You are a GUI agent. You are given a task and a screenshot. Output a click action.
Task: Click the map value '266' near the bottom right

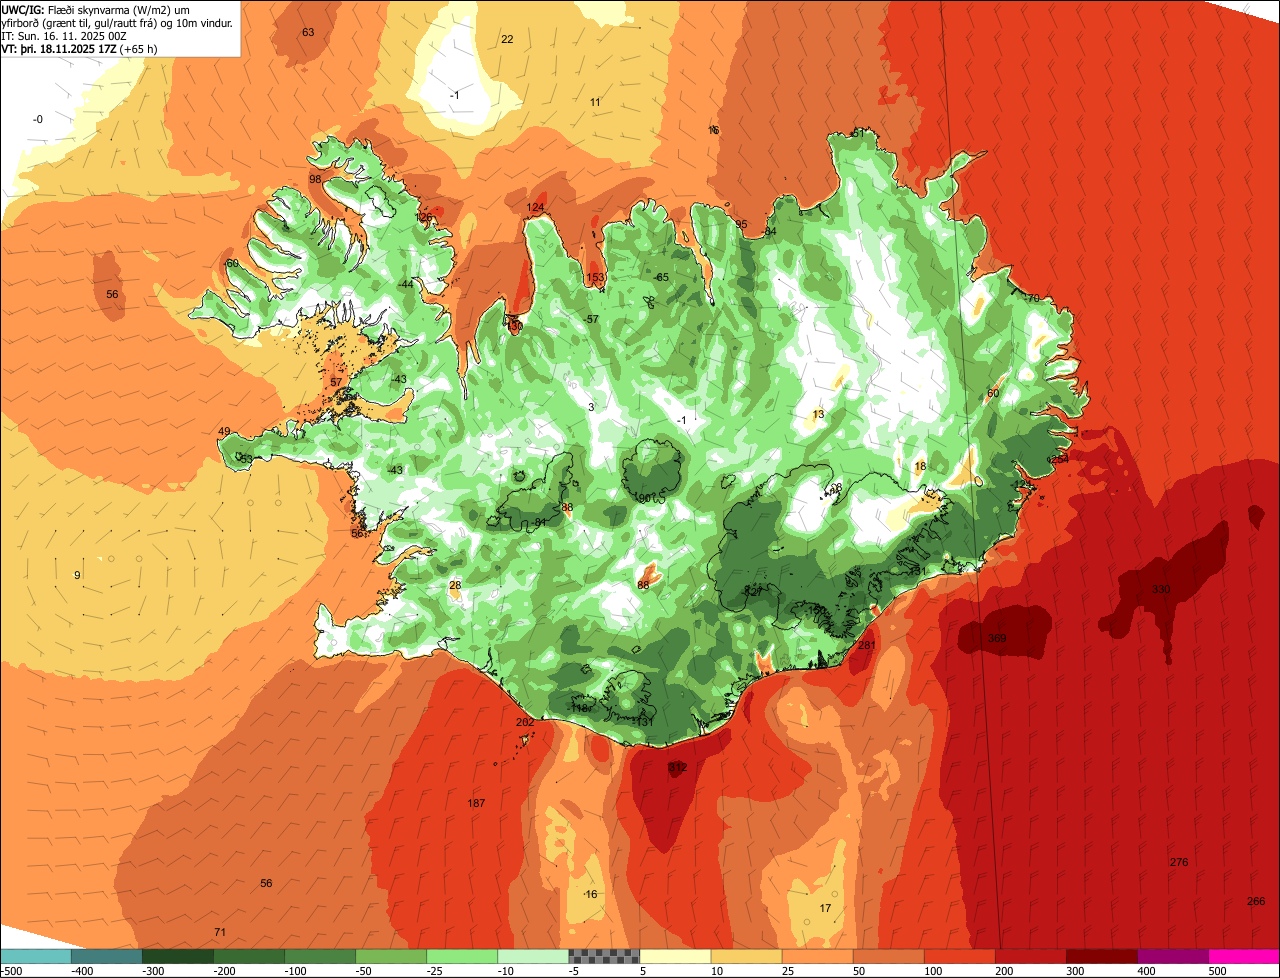[1256, 901]
